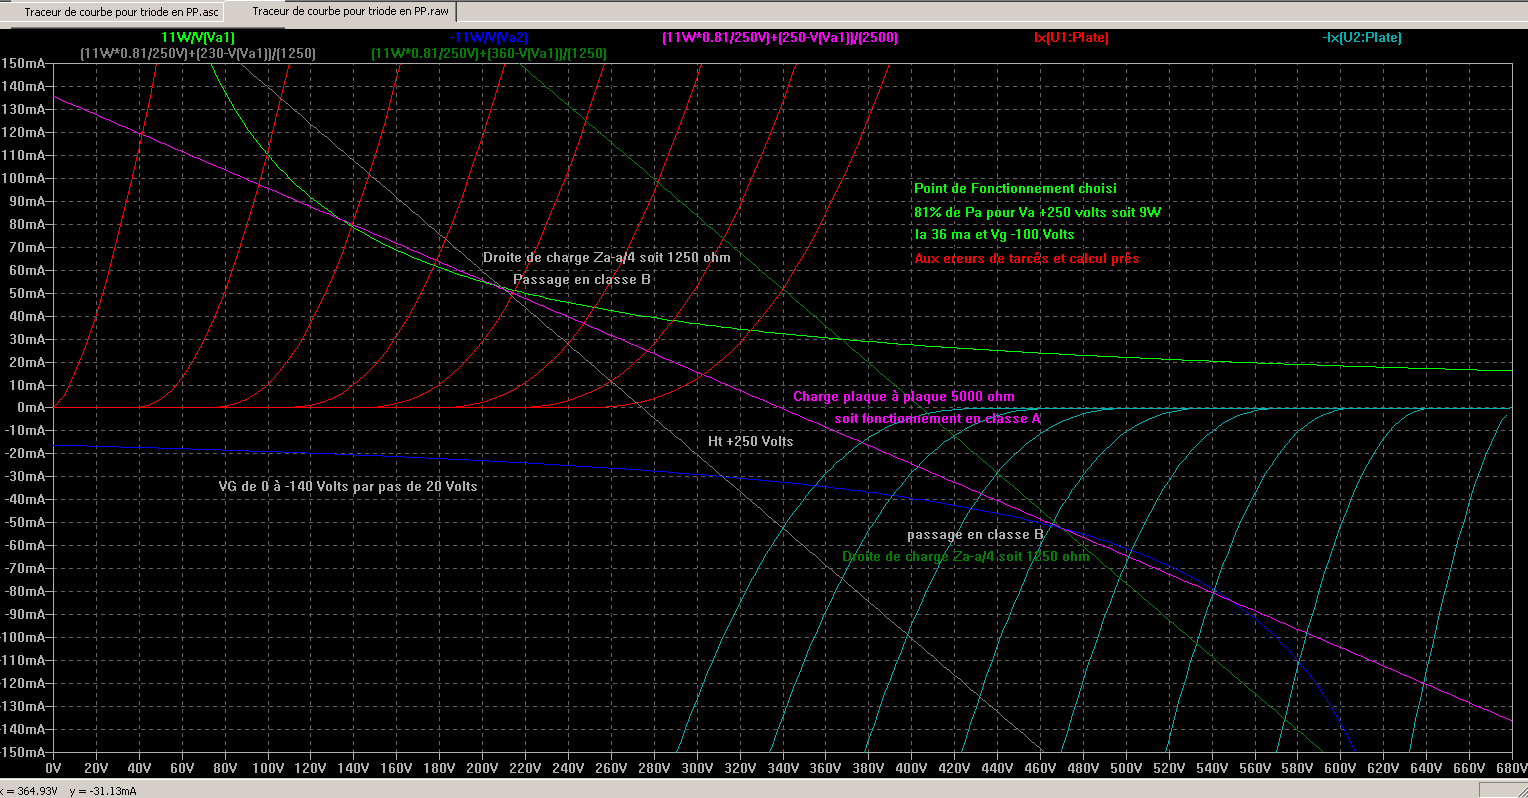Click 'VG de 0 à -140 Volts par pas de 20 Volts'
This screenshot has height=798, width=1528.
point(348,486)
